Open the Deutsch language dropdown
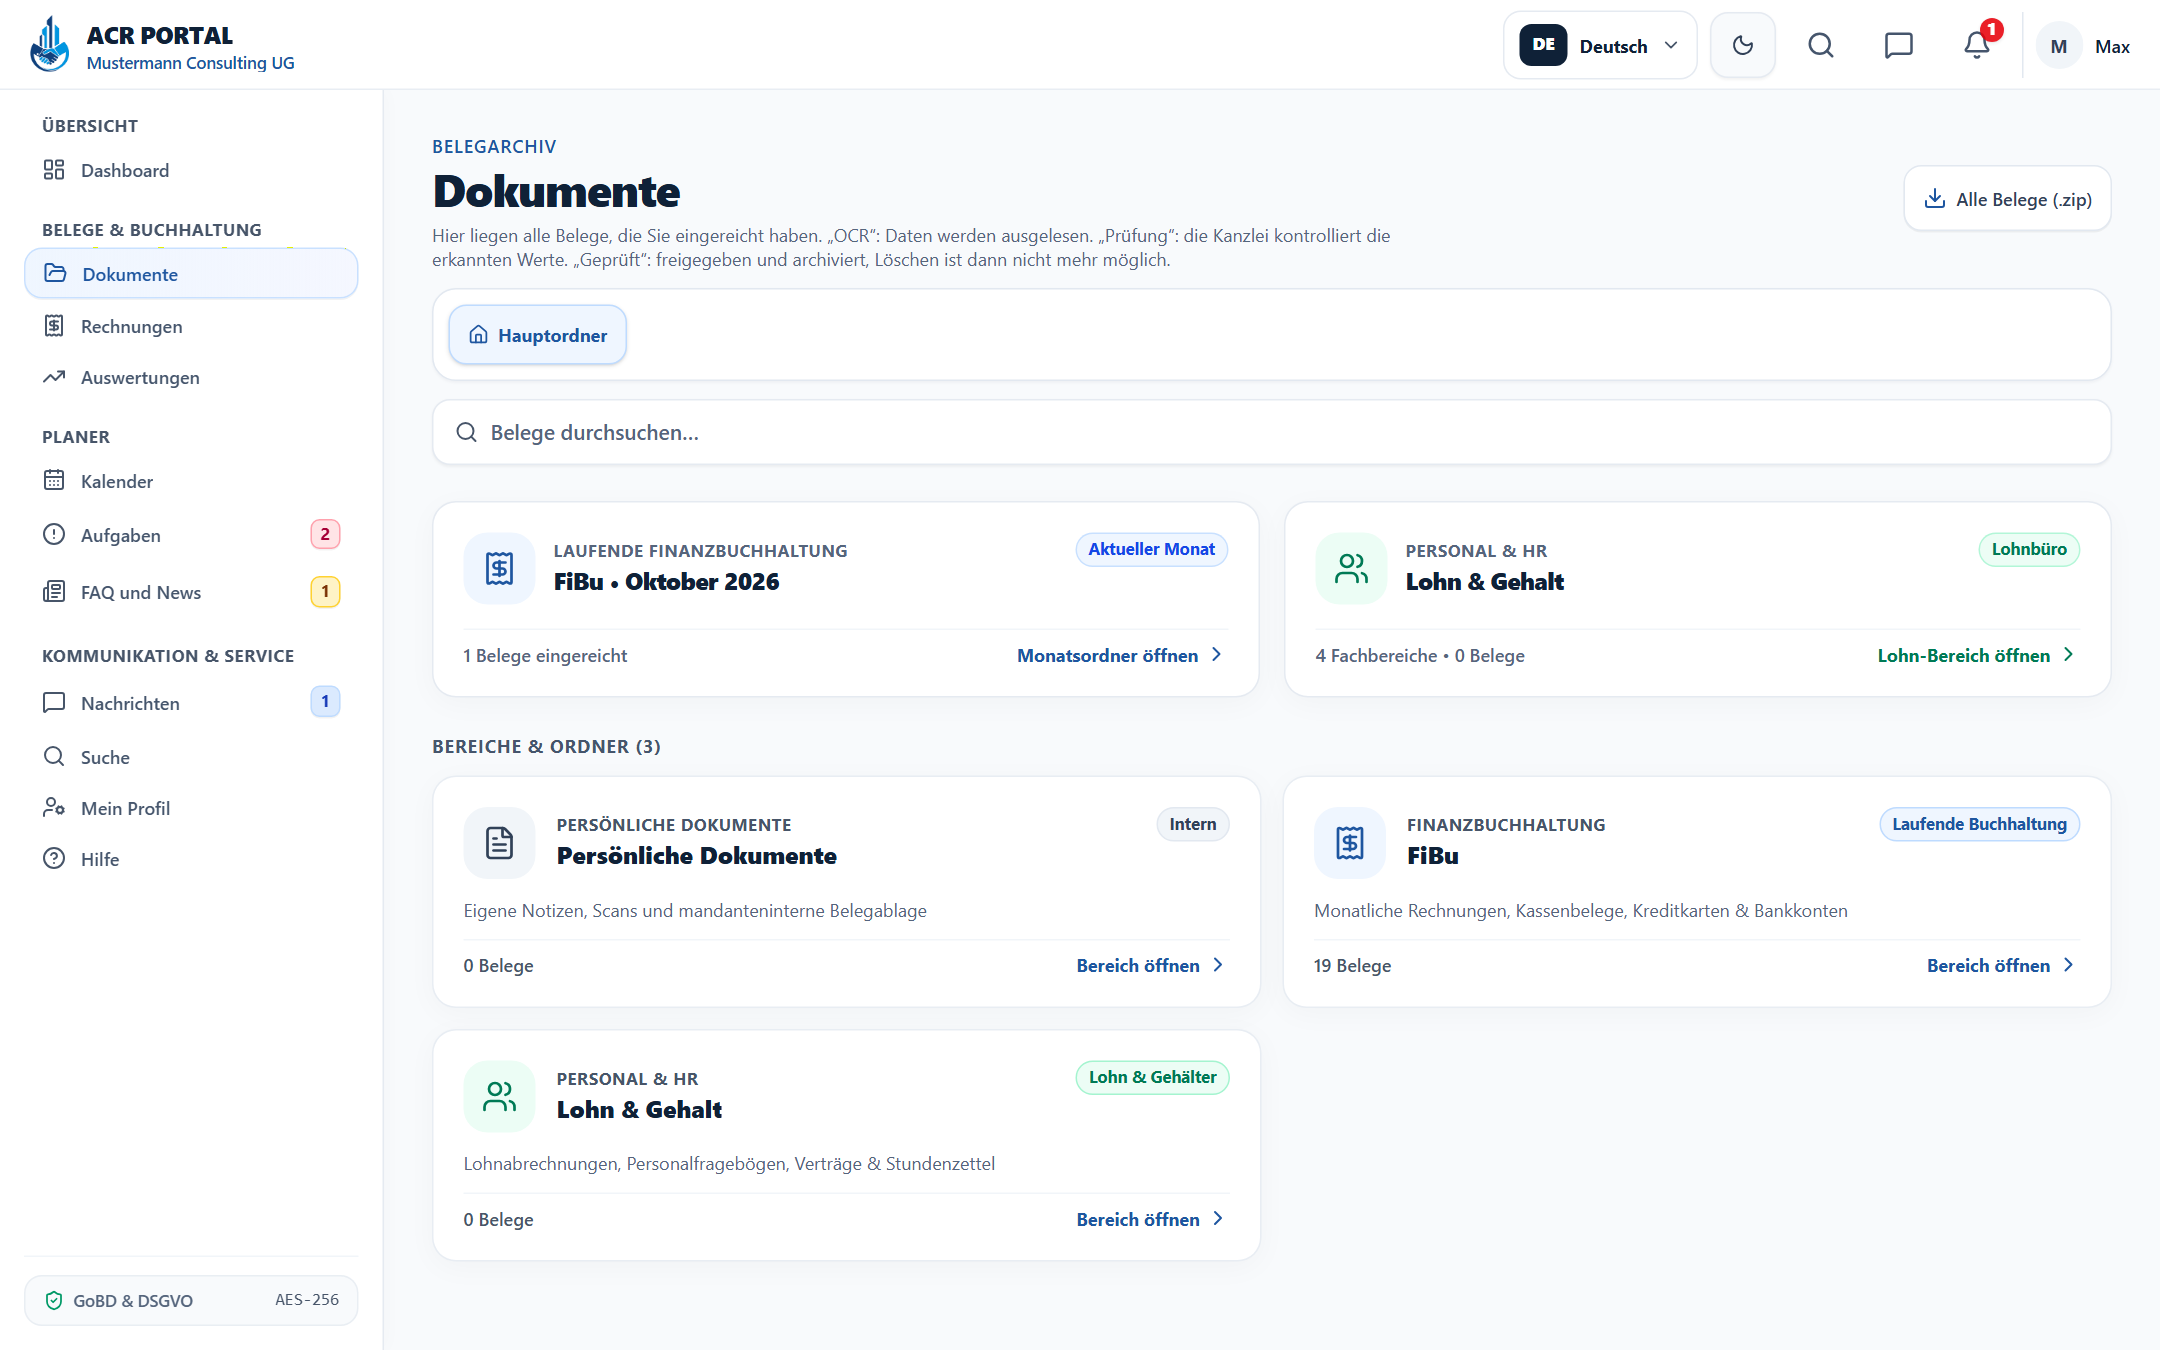The height and width of the screenshot is (1350, 2160). [x=1600, y=45]
